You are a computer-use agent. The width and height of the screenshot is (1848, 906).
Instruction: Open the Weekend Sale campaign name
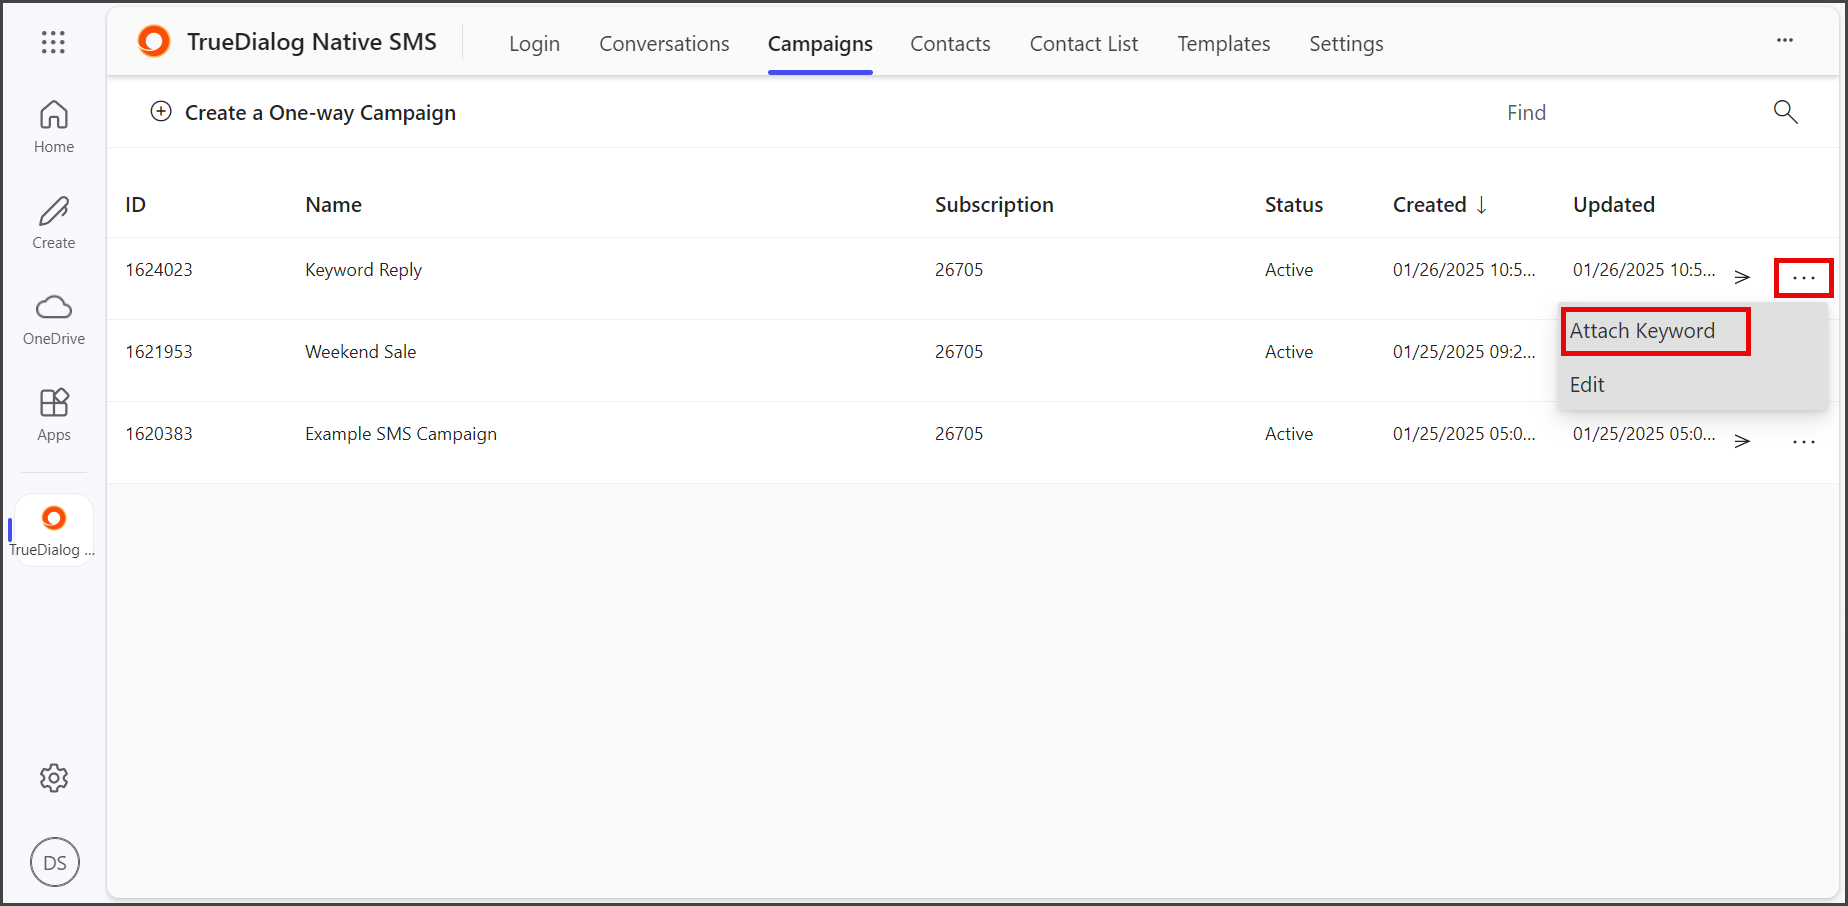(361, 352)
